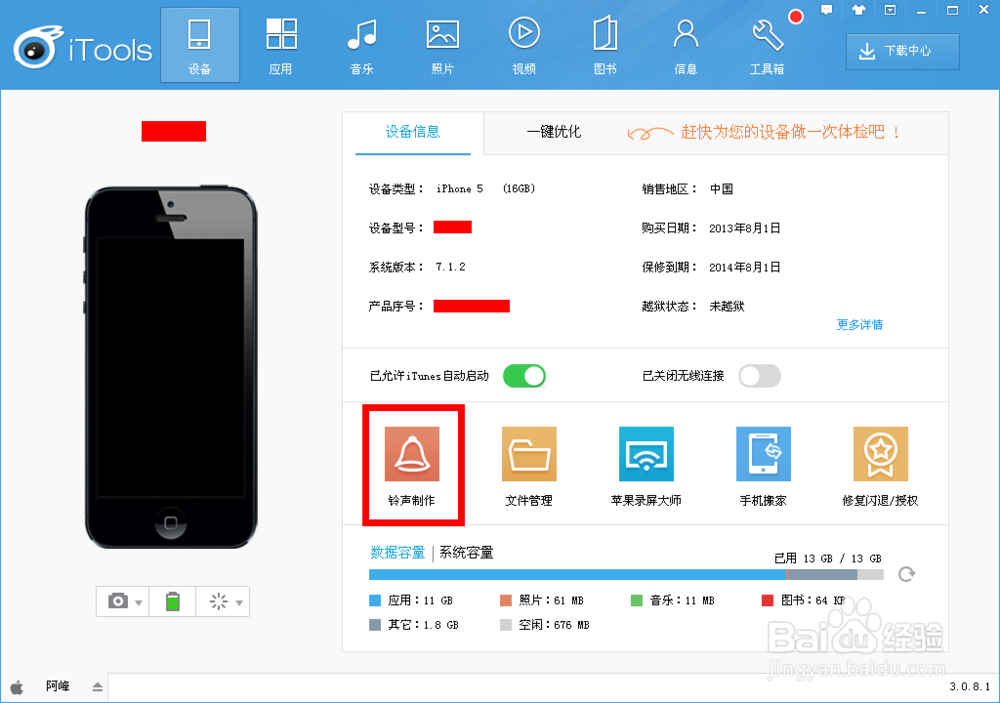Viewport: 1000px width, 703px height.
Task: Take a device screenshot with camera icon
Action: click(117, 601)
